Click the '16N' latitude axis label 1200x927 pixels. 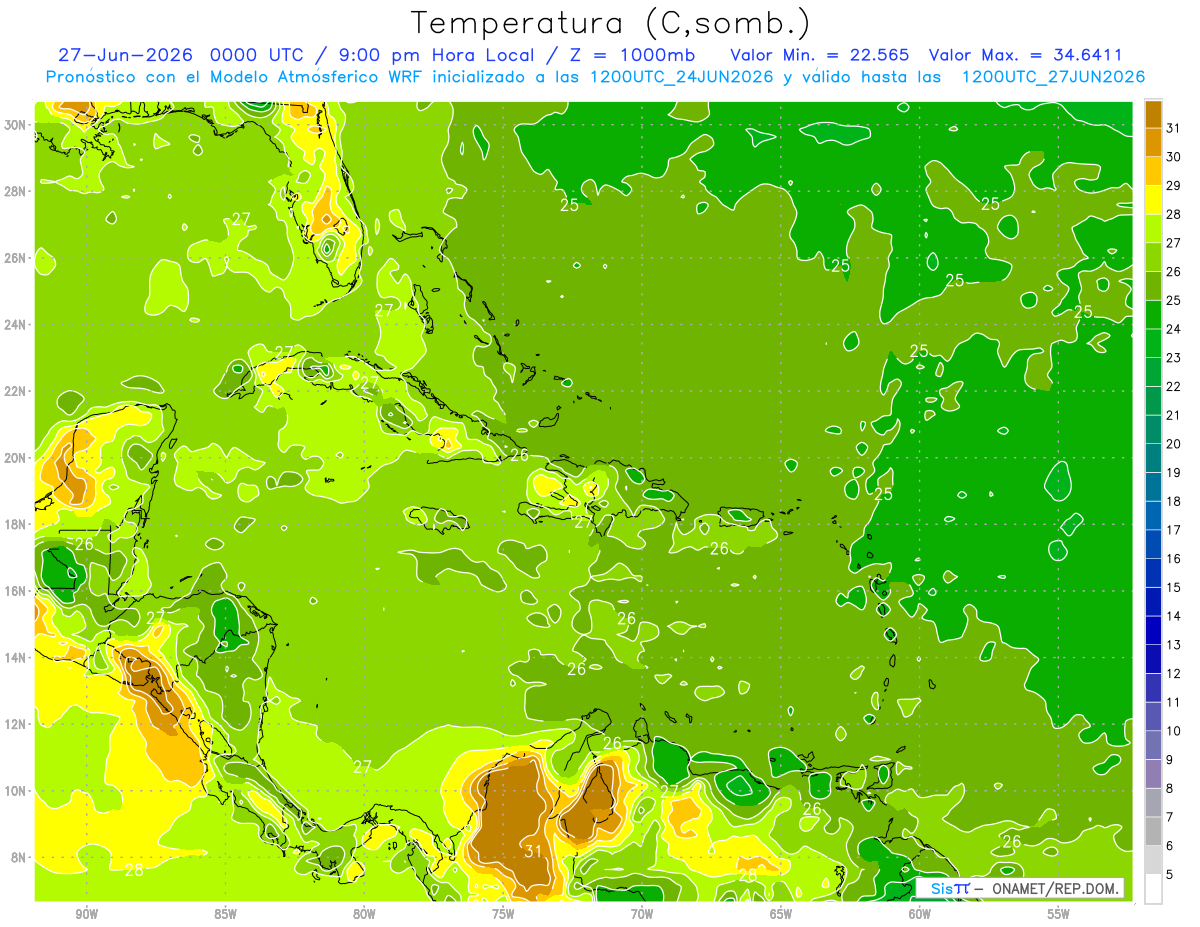pyautogui.click(x=15, y=591)
